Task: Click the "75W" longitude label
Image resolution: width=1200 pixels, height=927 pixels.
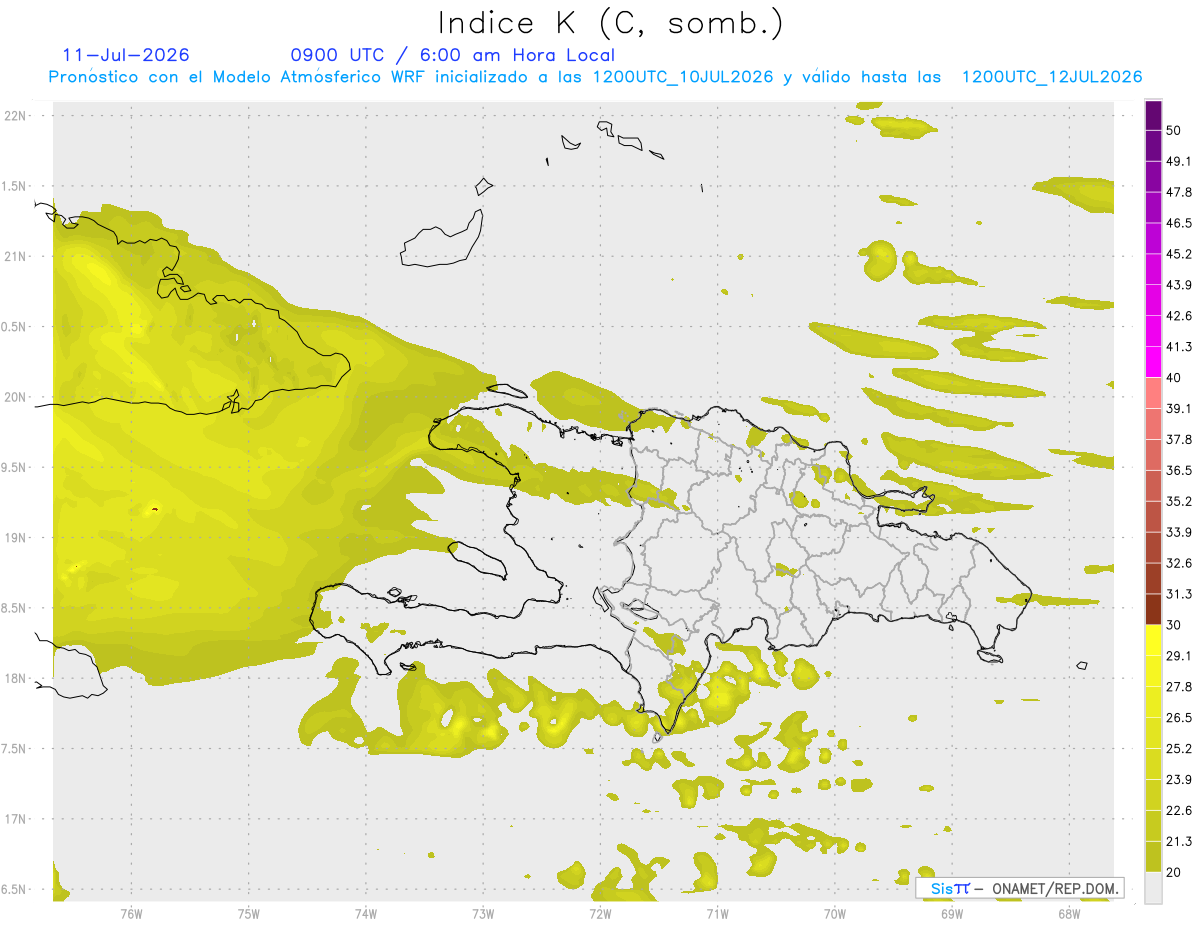Action: point(248,913)
